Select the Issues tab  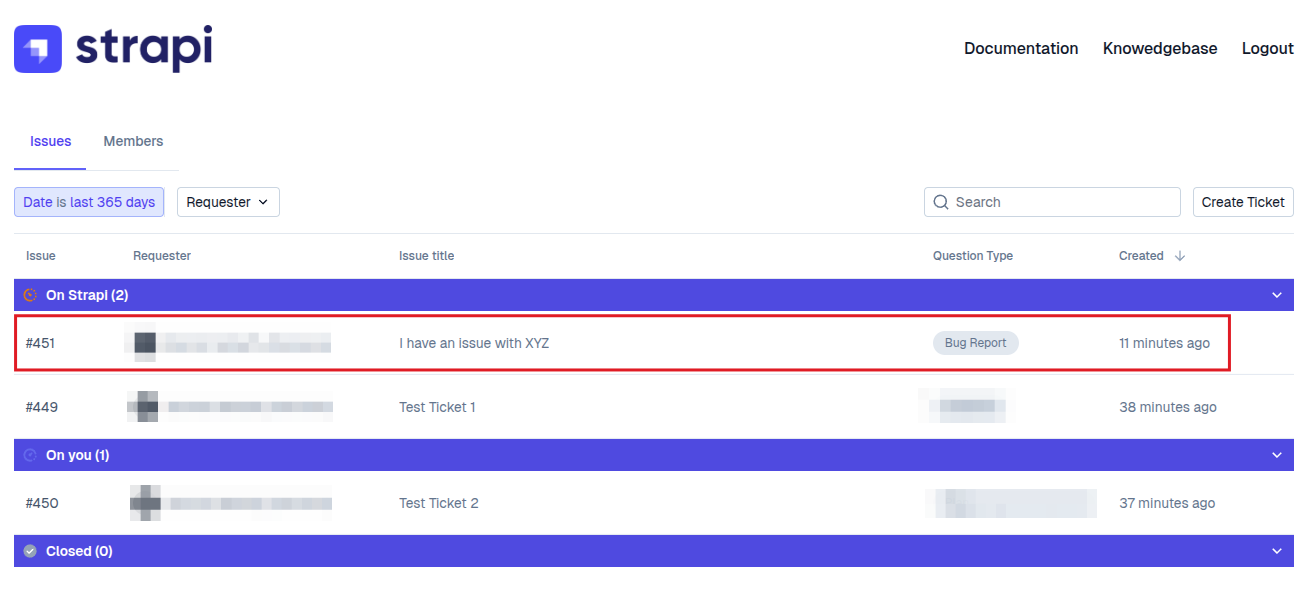50,142
